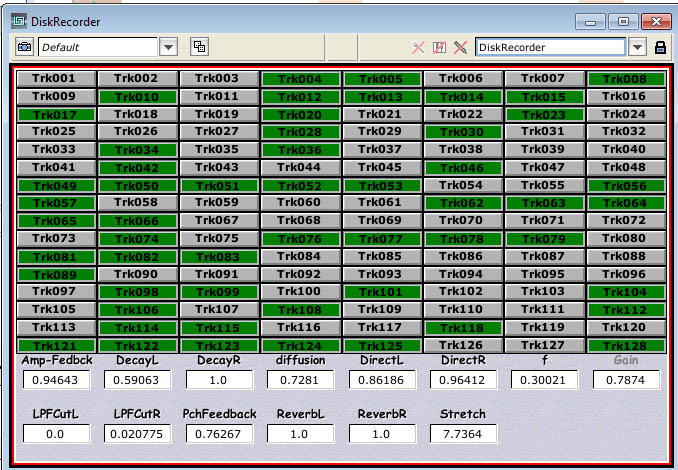
Task: Toggle track Trk010 off
Action: click(138, 96)
